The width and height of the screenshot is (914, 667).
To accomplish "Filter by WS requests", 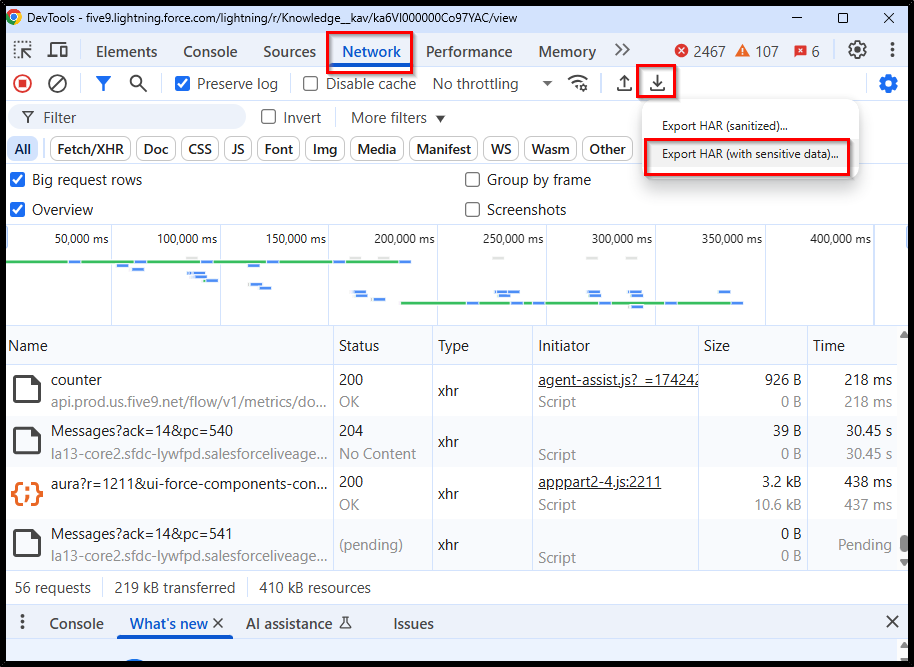I will [x=501, y=149].
